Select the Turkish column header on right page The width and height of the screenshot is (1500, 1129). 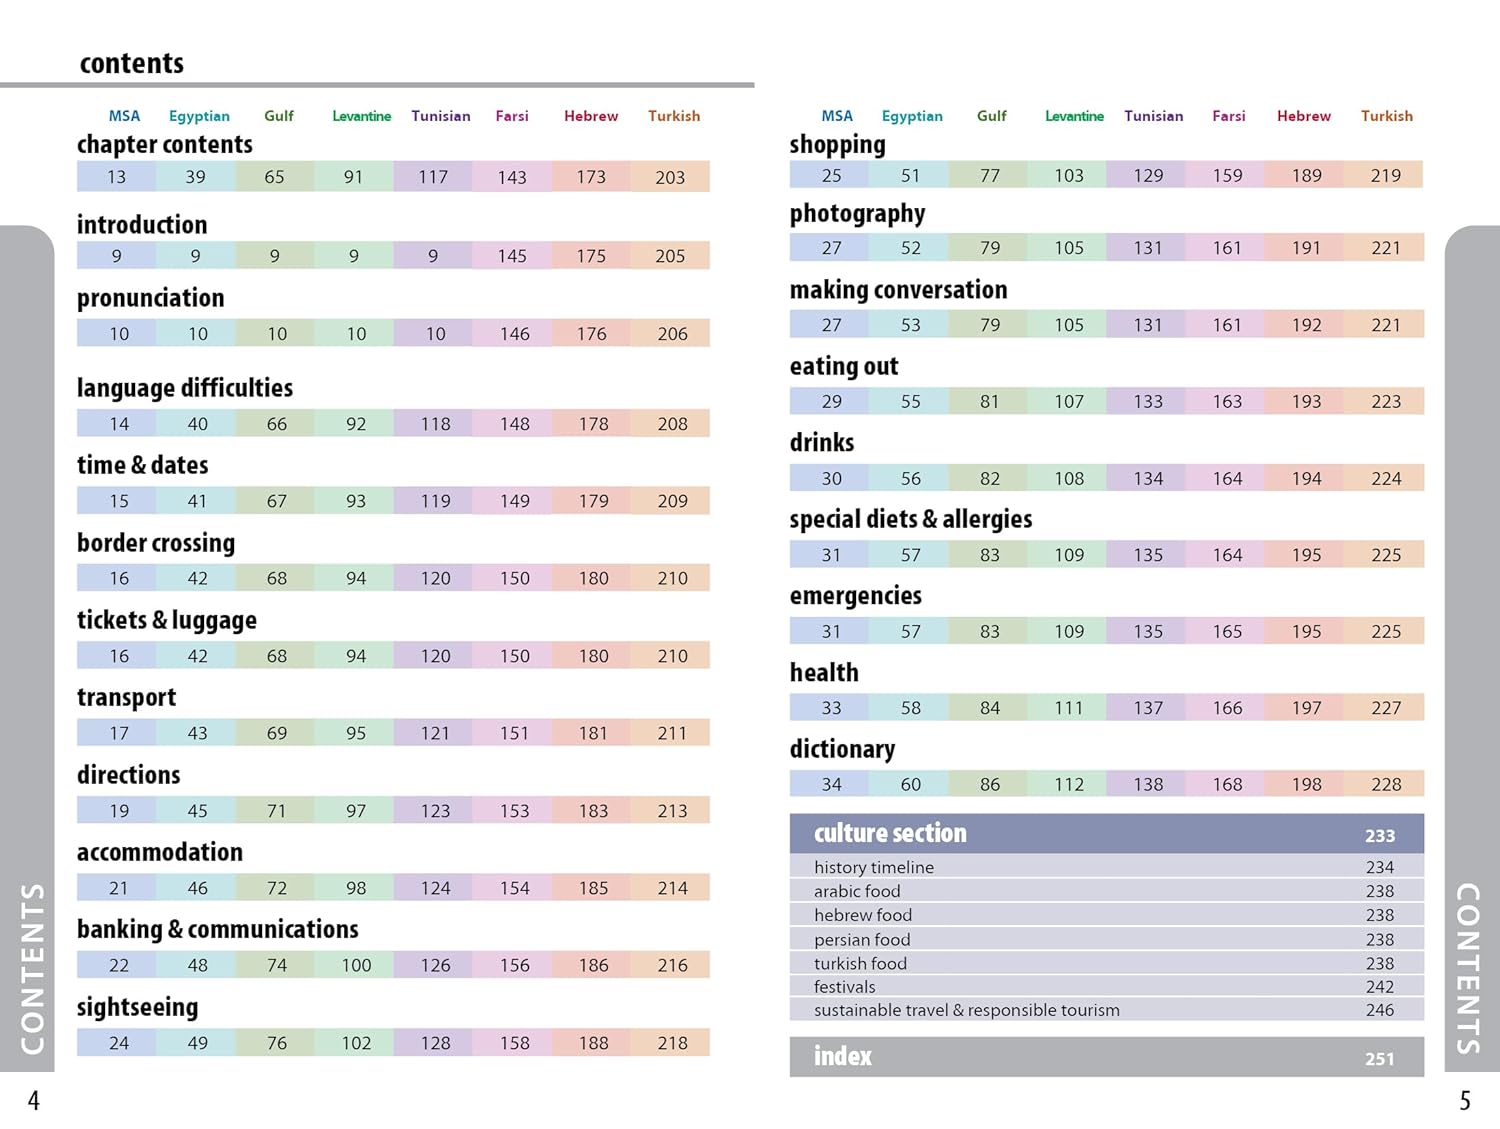tap(1386, 116)
